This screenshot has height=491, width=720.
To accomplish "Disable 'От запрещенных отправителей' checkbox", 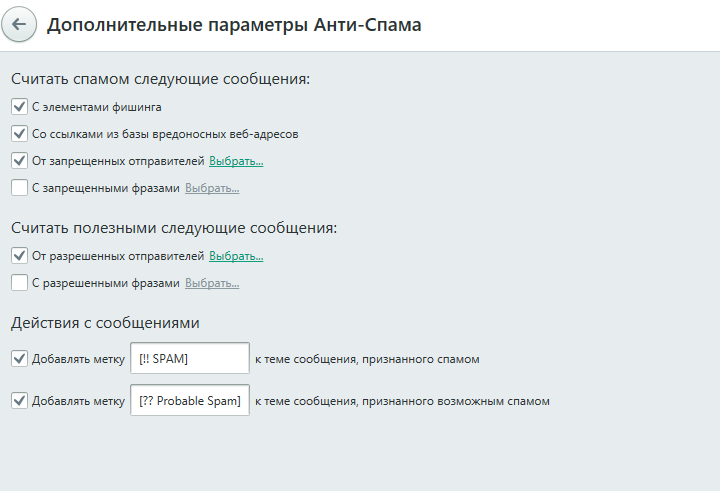I will 20,160.
